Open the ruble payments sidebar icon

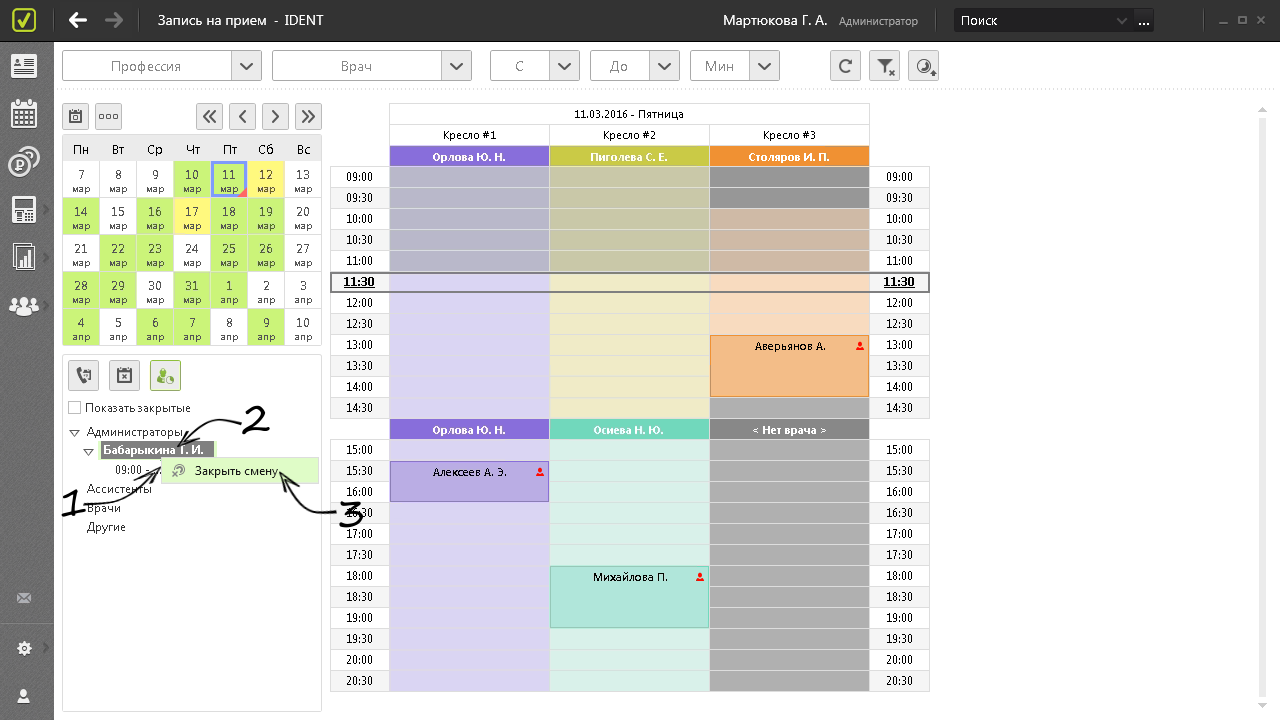(x=24, y=161)
